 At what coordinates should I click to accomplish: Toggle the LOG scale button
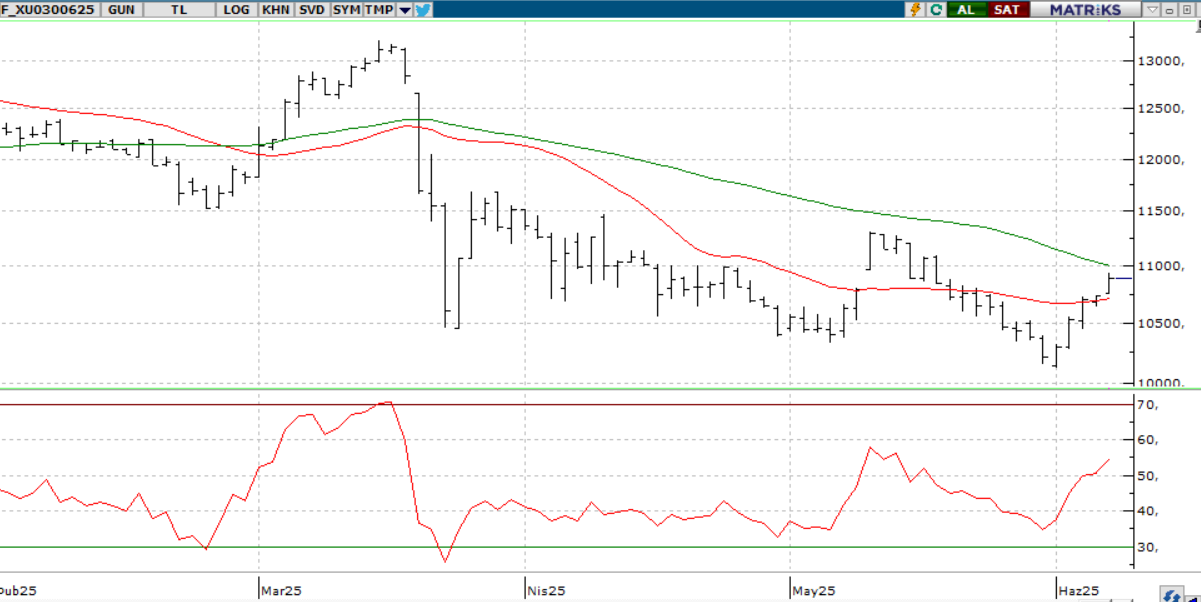pos(237,9)
